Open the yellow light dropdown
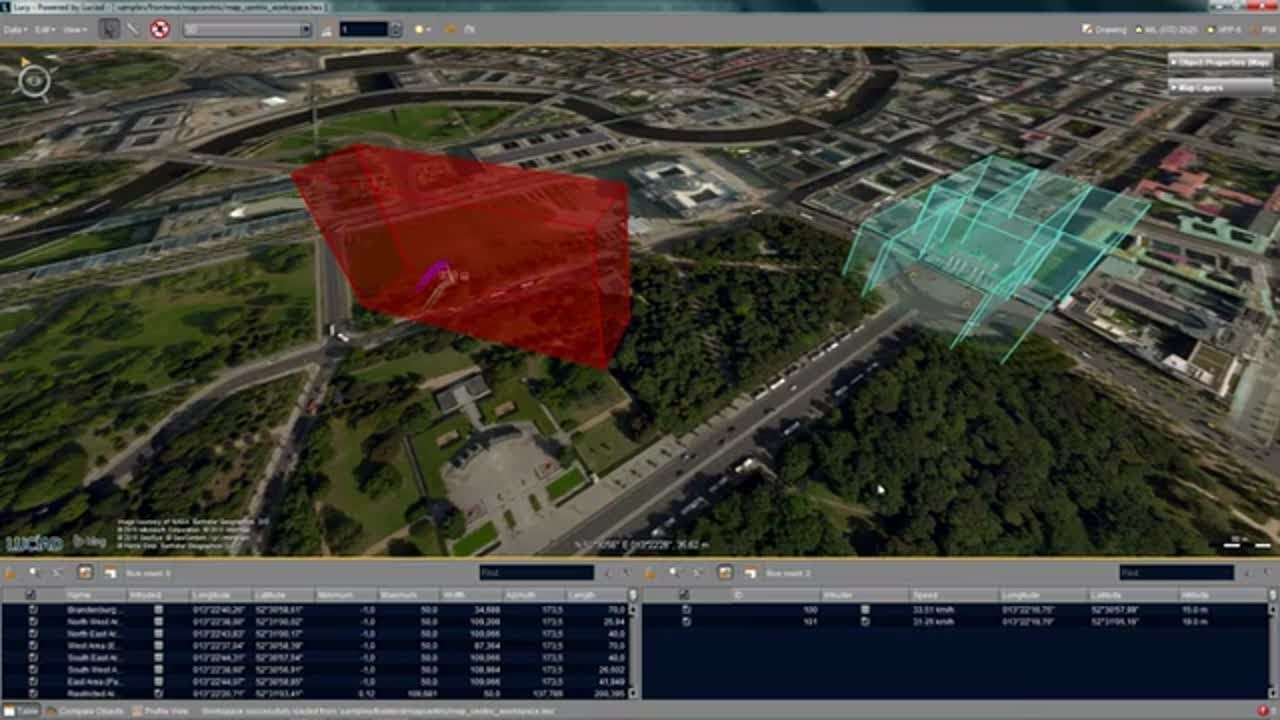Screen dimensions: 1280x720 pyautogui.click(x=422, y=30)
